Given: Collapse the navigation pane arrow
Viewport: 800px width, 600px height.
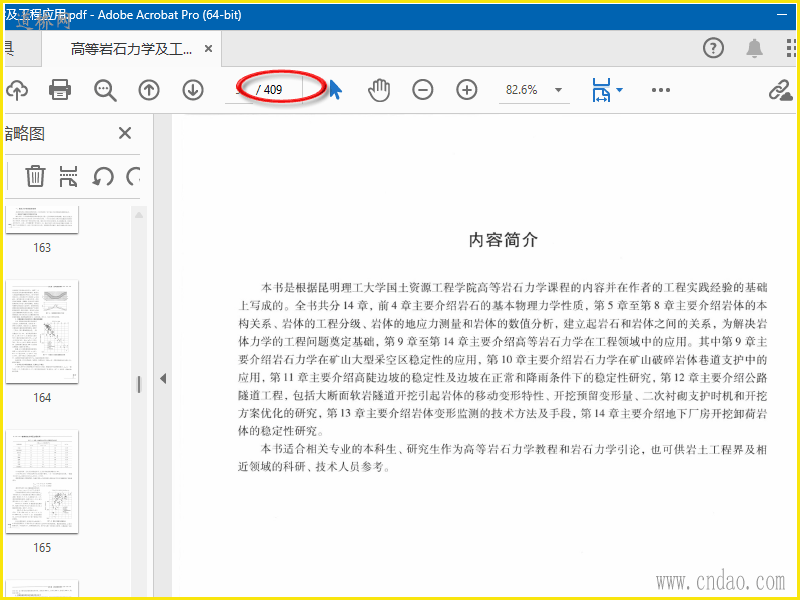Looking at the screenshot, I should pos(163,379).
